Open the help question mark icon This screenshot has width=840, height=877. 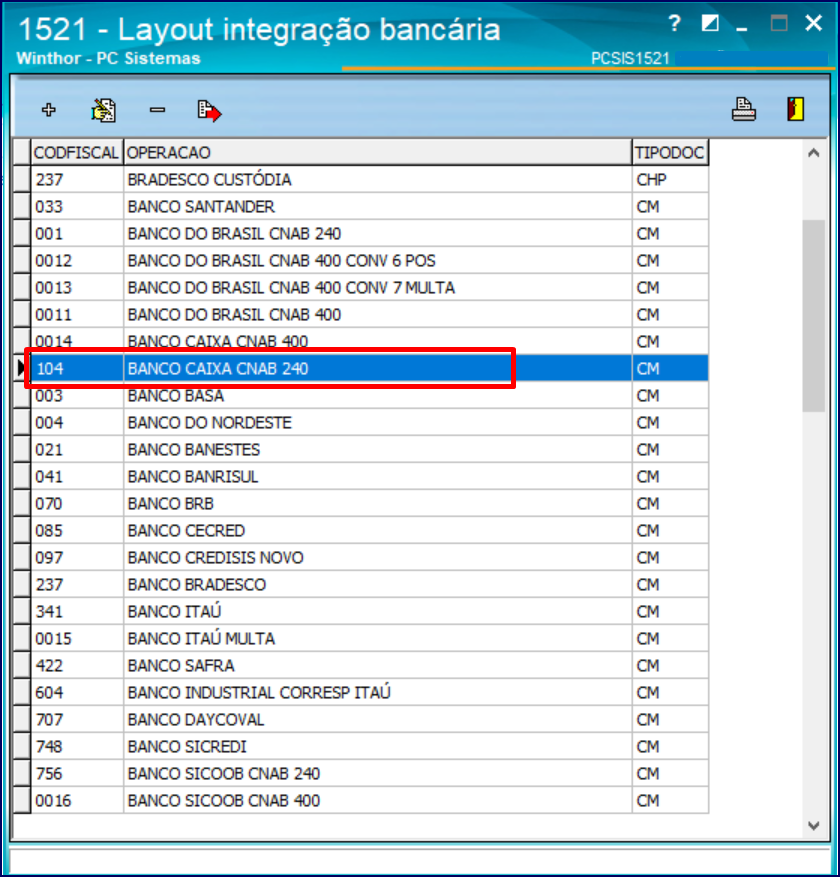point(674,23)
